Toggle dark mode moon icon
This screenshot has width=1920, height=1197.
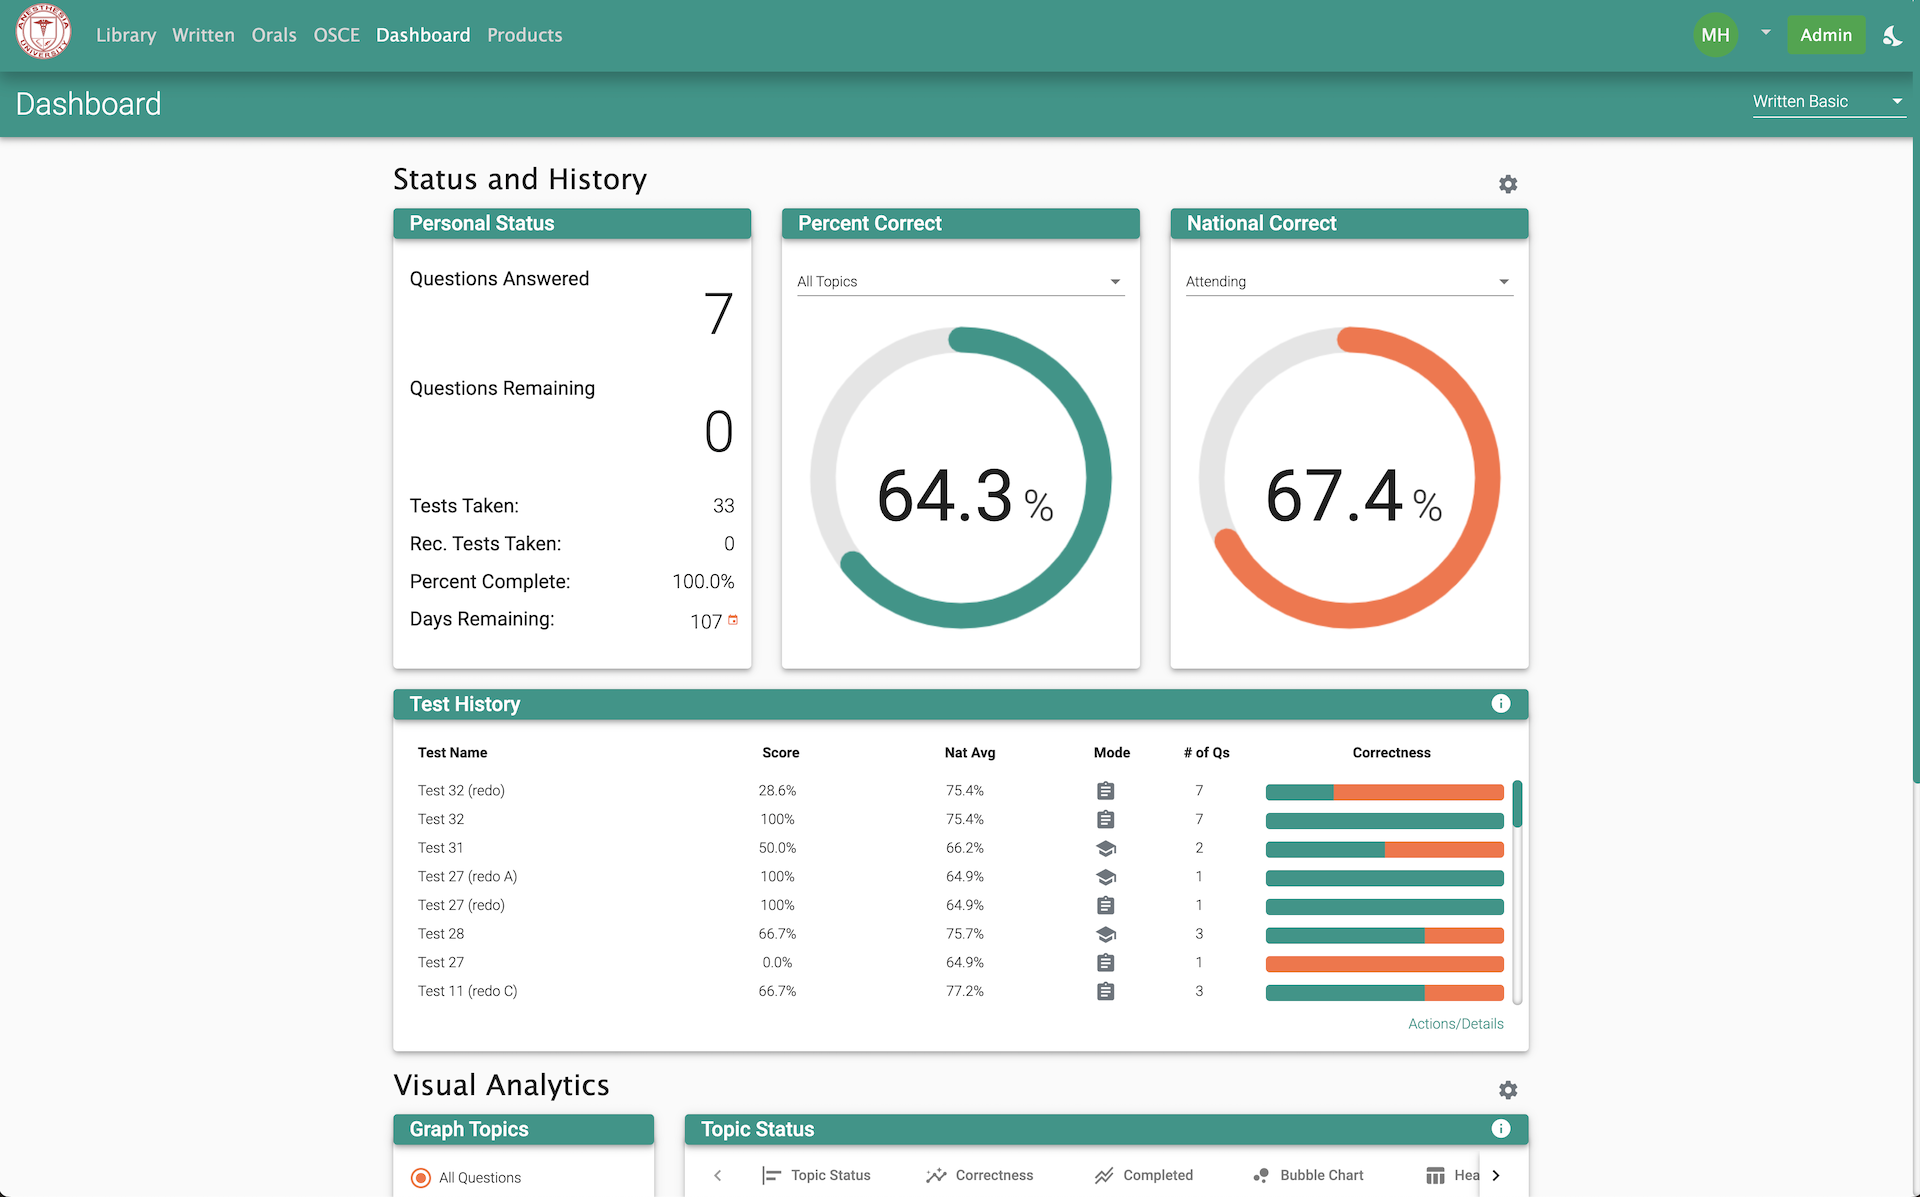coord(1891,36)
